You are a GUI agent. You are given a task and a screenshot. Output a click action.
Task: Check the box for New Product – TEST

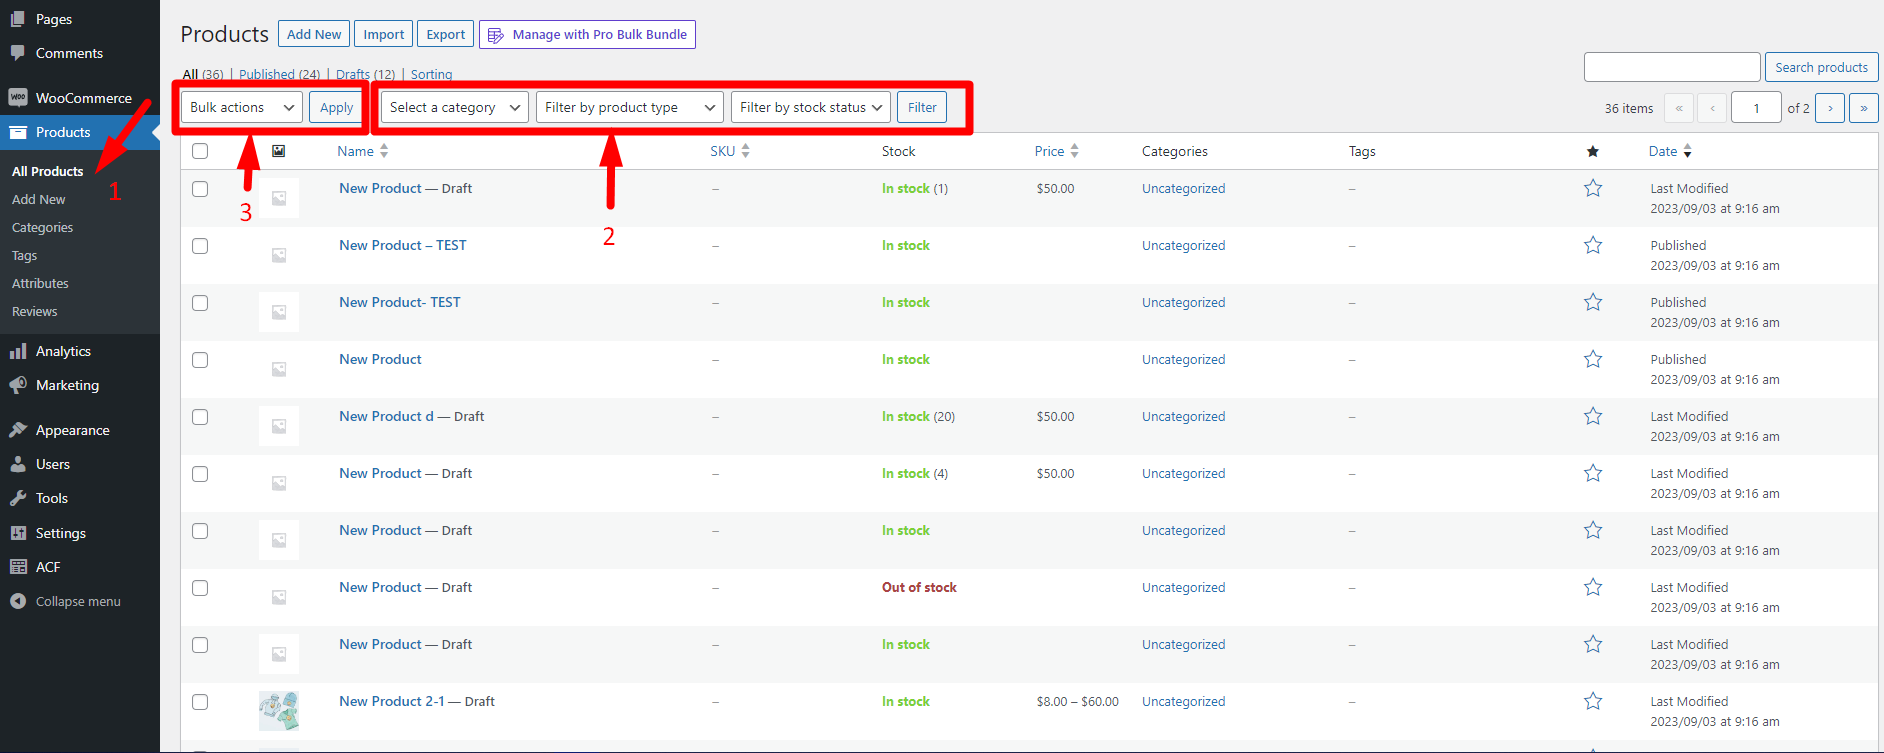pyautogui.click(x=200, y=246)
